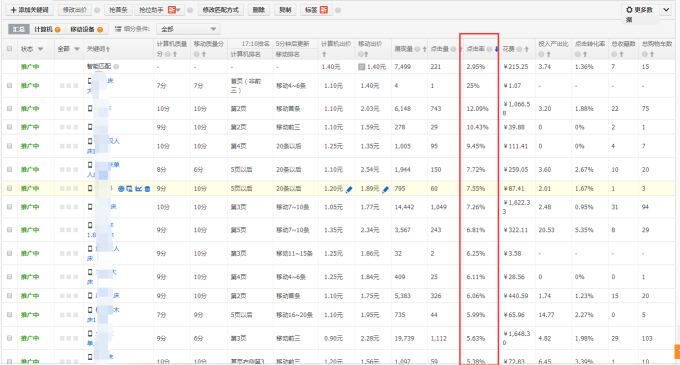Image resolution: width=680 pixels, height=365 pixels.
Task: Check the row with 6.81% click rate
Action: point(10,230)
